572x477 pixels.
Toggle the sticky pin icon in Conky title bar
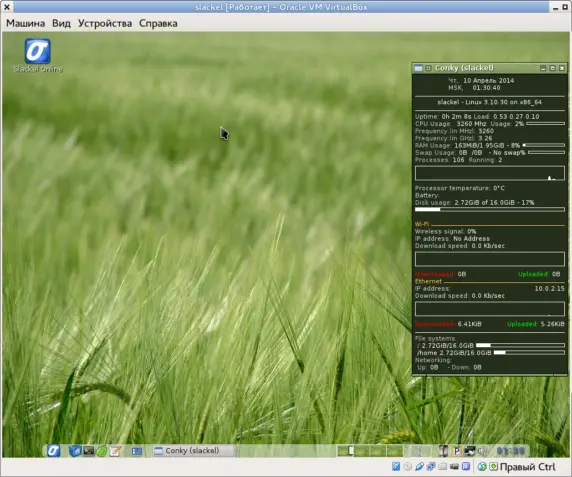pyautogui.click(x=428, y=68)
